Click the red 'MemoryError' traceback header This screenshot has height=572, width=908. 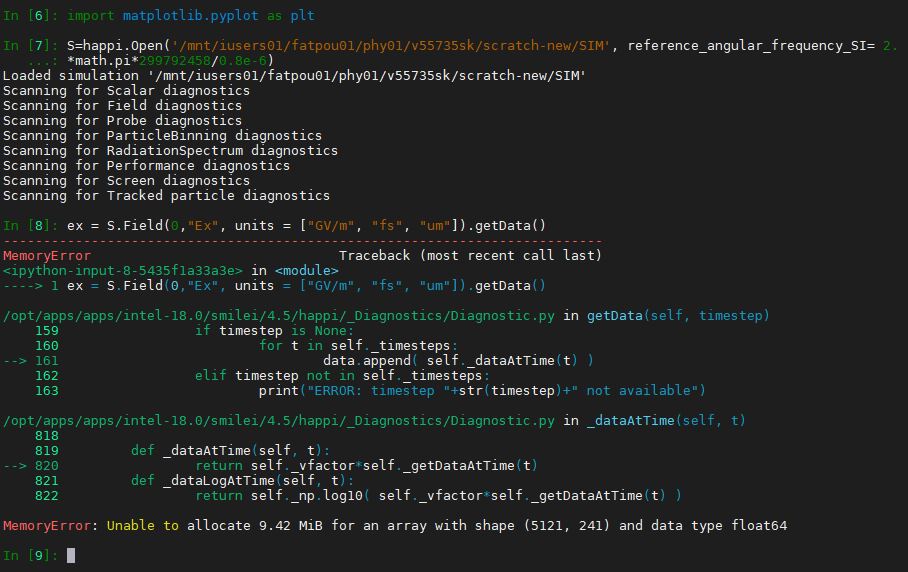click(47, 256)
